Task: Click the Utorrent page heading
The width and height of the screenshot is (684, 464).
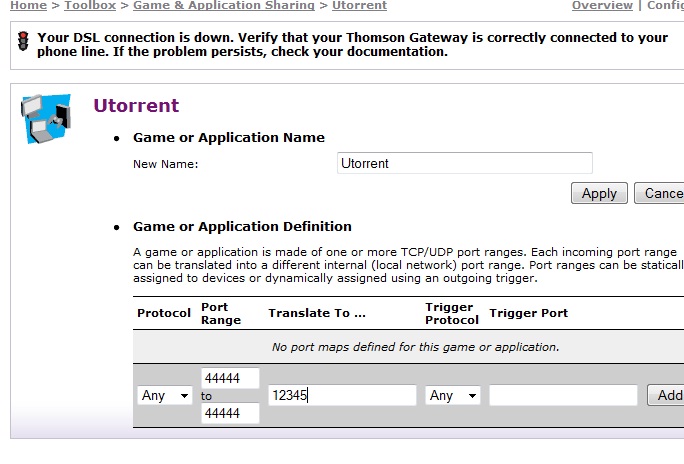Action: click(x=136, y=105)
